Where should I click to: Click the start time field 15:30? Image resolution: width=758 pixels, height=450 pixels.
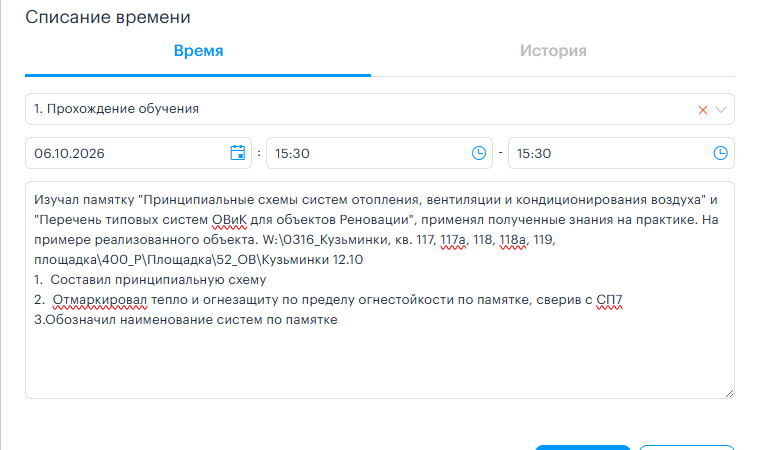[379, 153]
